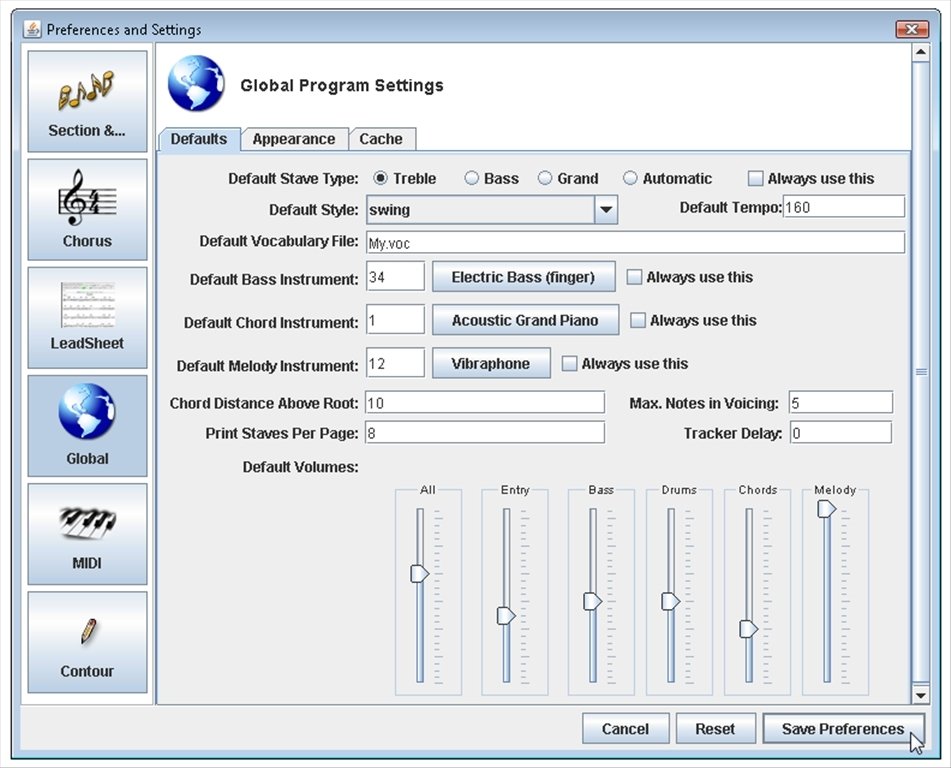The width and height of the screenshot is (951, 768).
Task: Click the Bass volume slider thumb
Action: tap(593, 601)
